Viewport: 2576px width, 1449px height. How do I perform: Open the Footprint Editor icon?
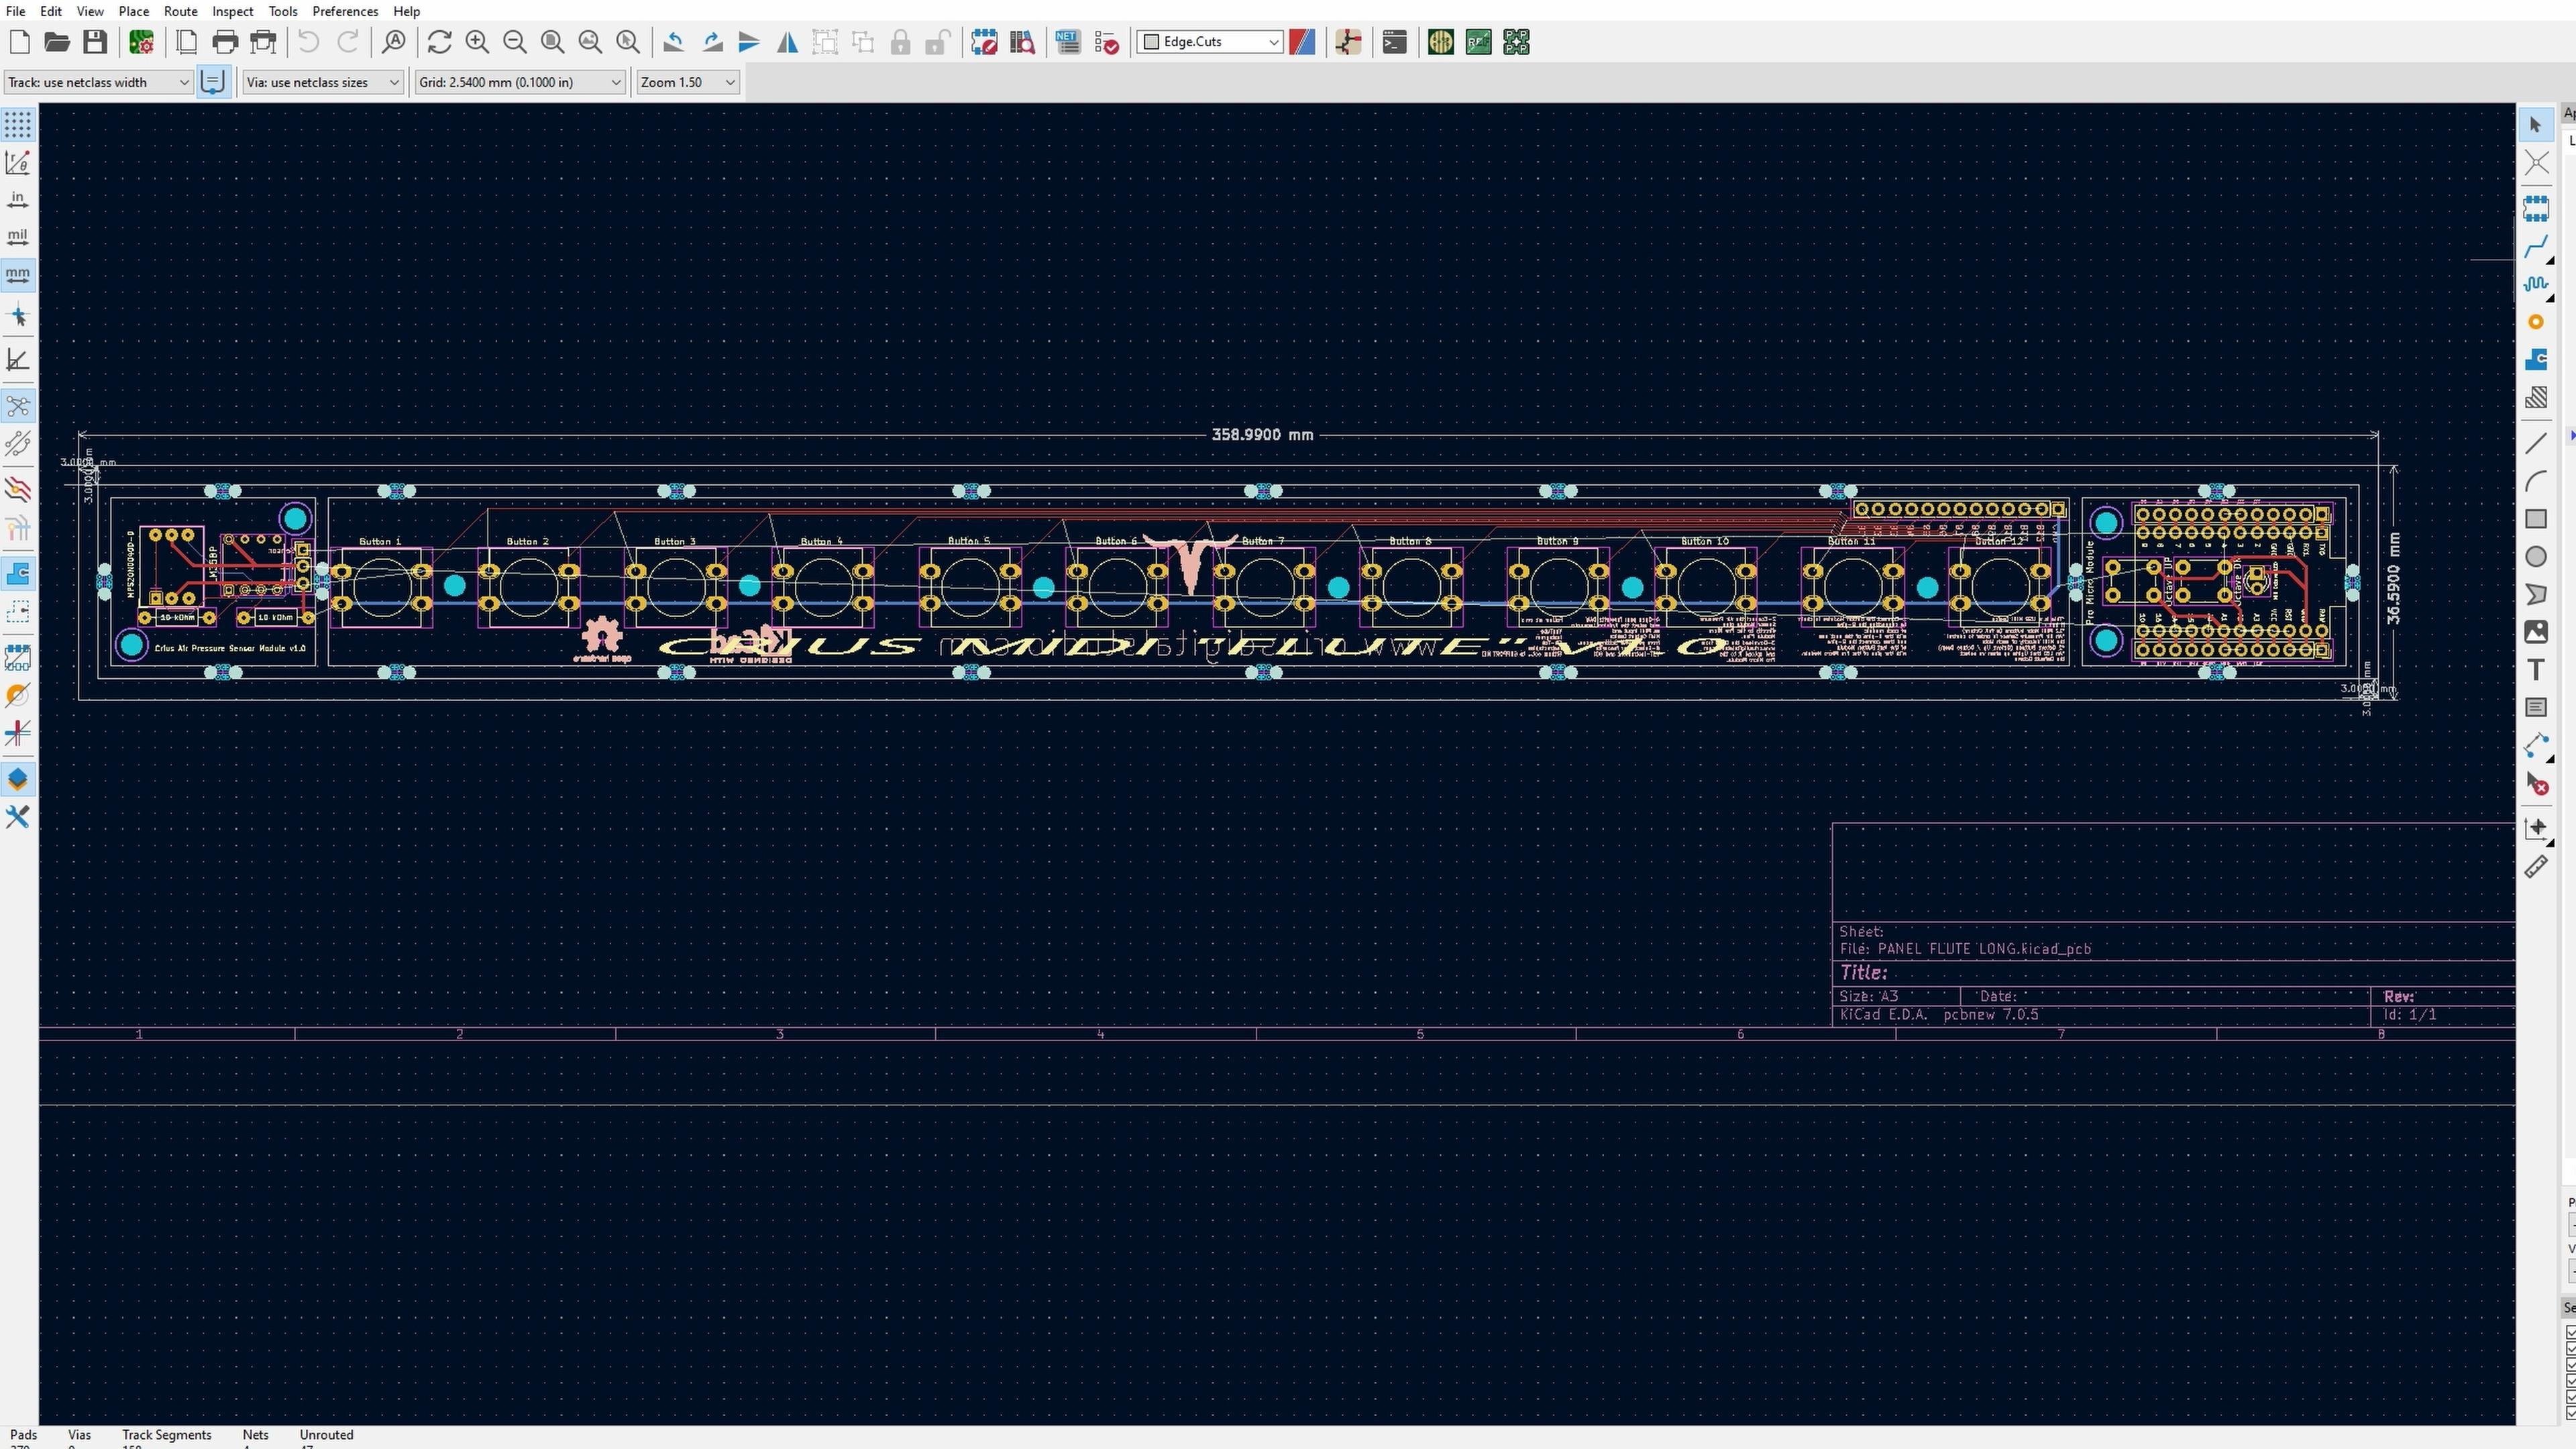point(984,42)
